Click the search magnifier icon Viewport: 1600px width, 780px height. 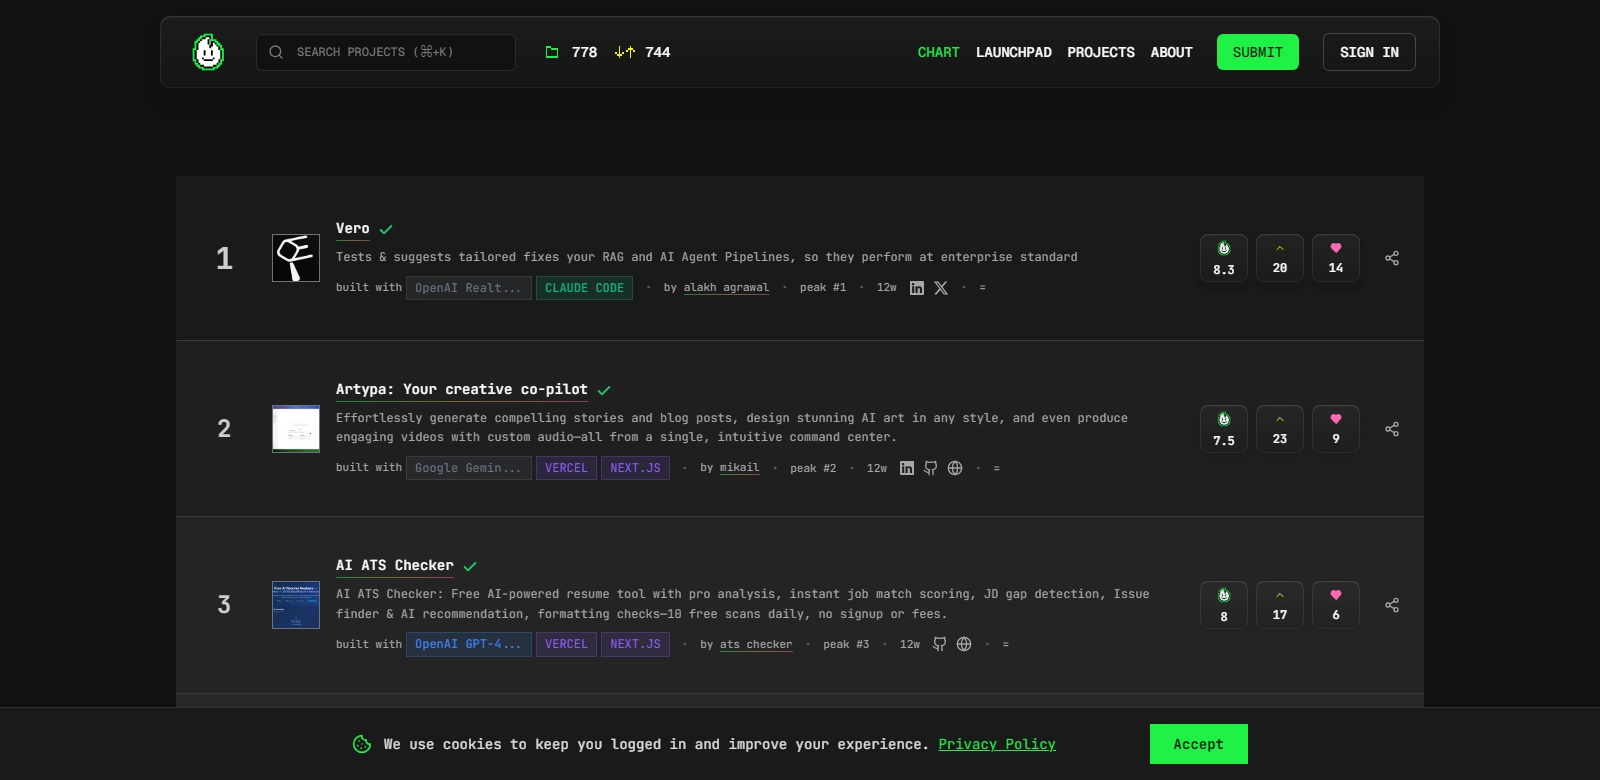tap(276, 52)
